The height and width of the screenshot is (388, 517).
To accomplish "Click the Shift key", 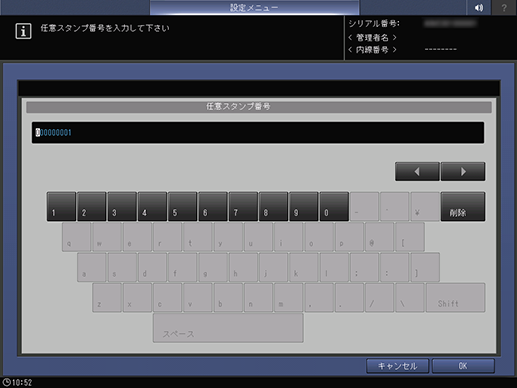I will tap(456, 298).
